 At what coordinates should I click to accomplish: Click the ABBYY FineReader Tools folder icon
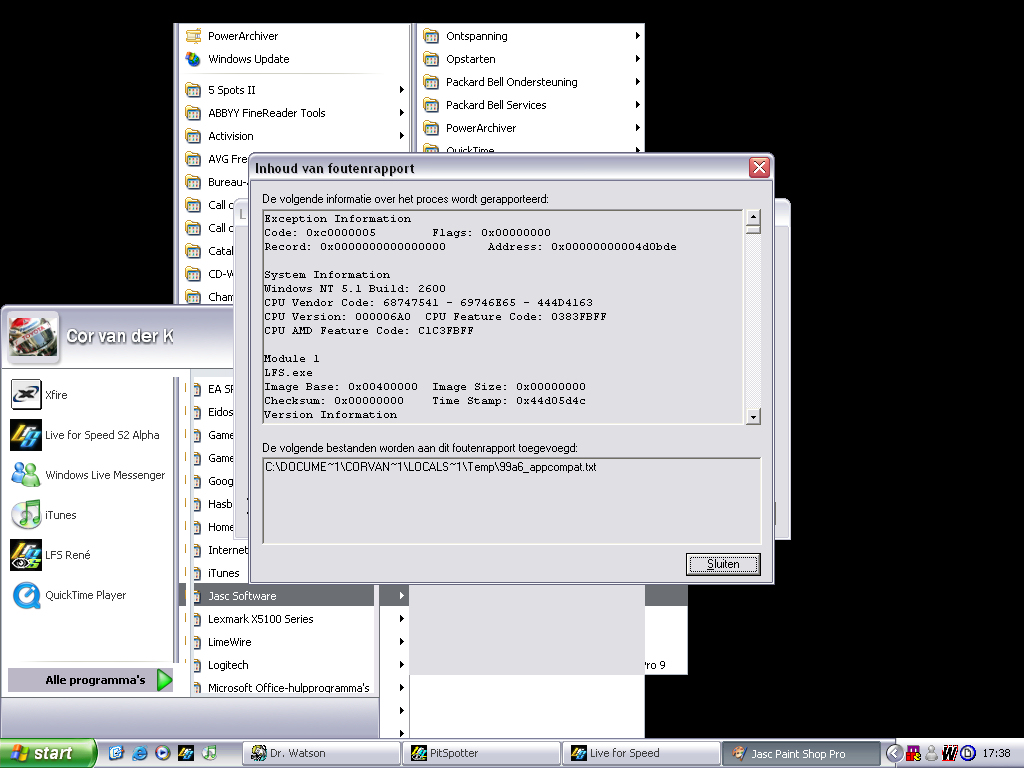coord(193,113)
